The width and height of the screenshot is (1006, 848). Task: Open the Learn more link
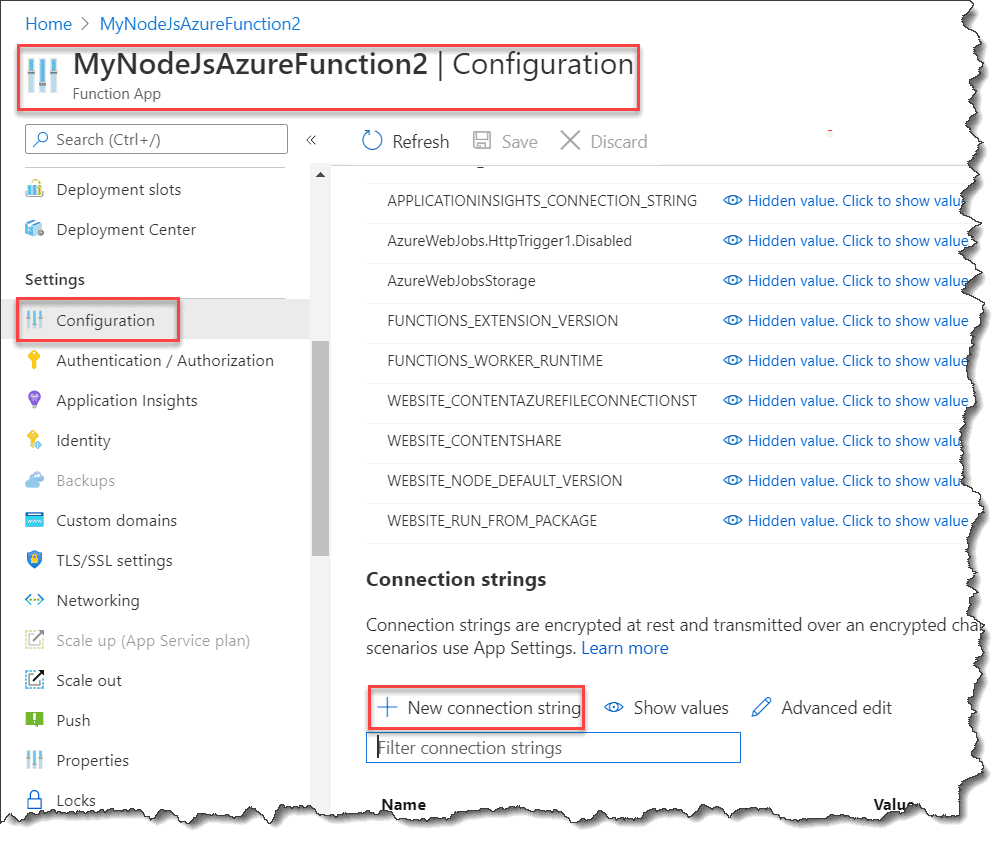click(x=624, y=647)
